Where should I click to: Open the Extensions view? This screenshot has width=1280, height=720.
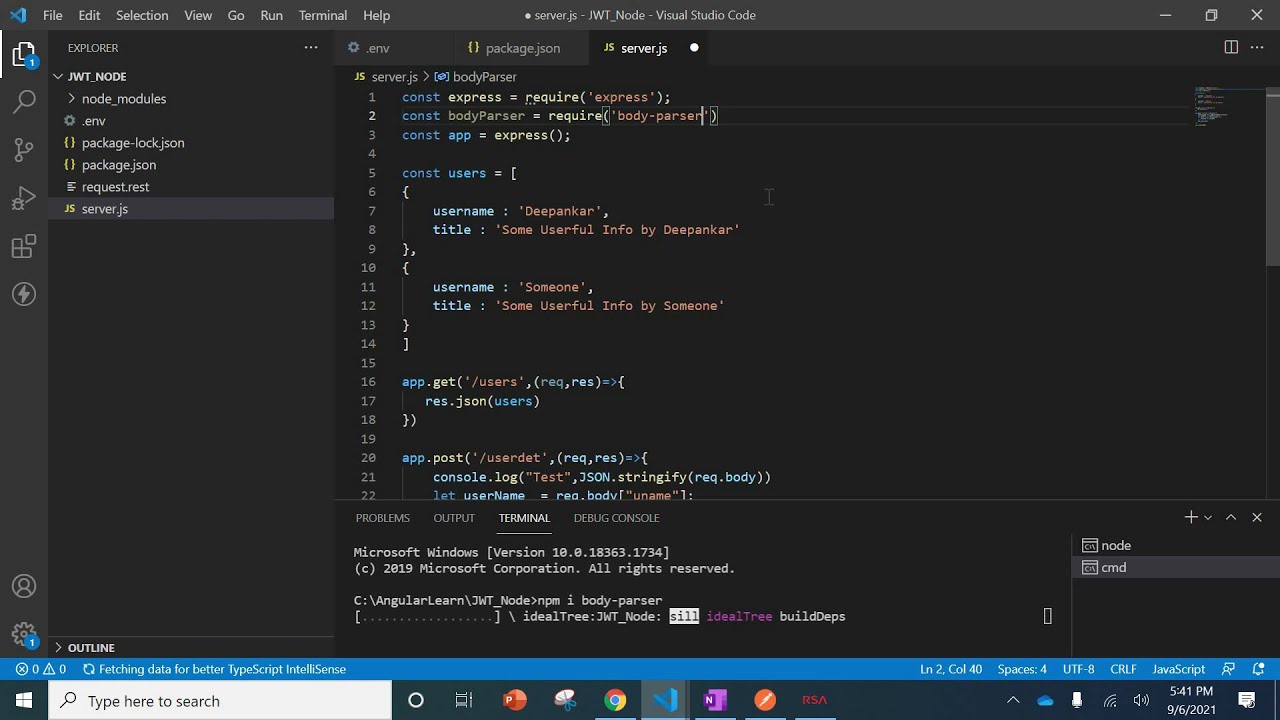[24, 246]
